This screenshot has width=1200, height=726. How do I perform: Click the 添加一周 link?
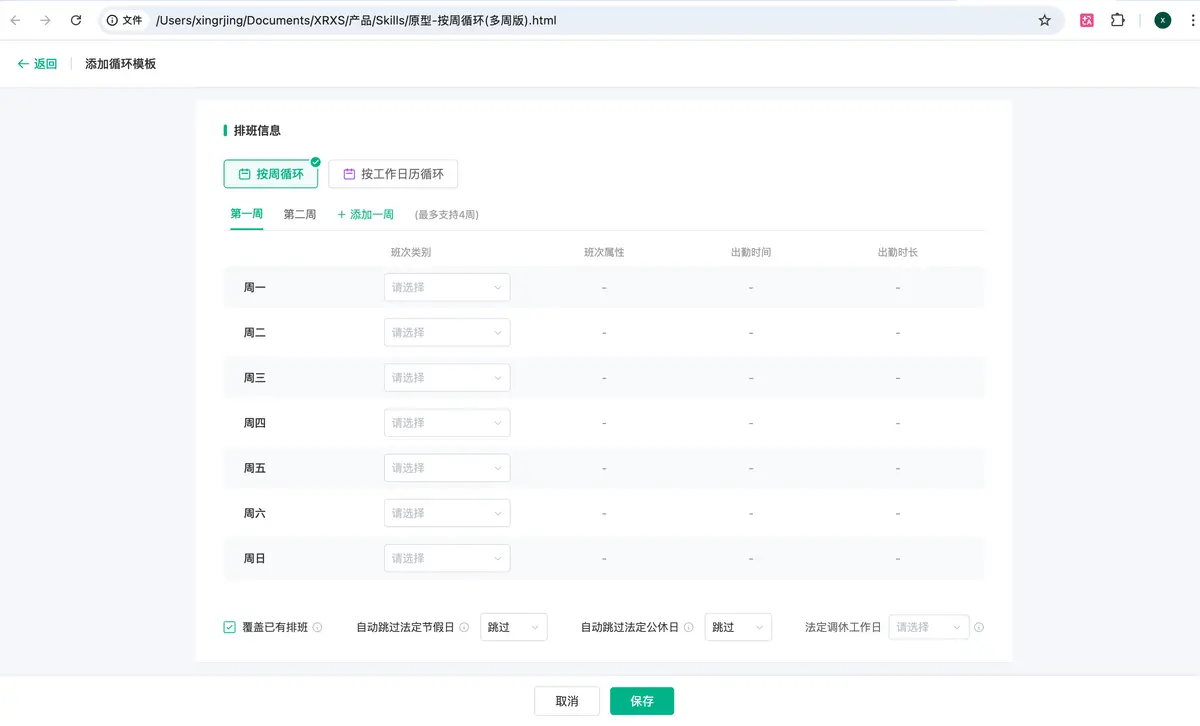click(x=366, y=215)
